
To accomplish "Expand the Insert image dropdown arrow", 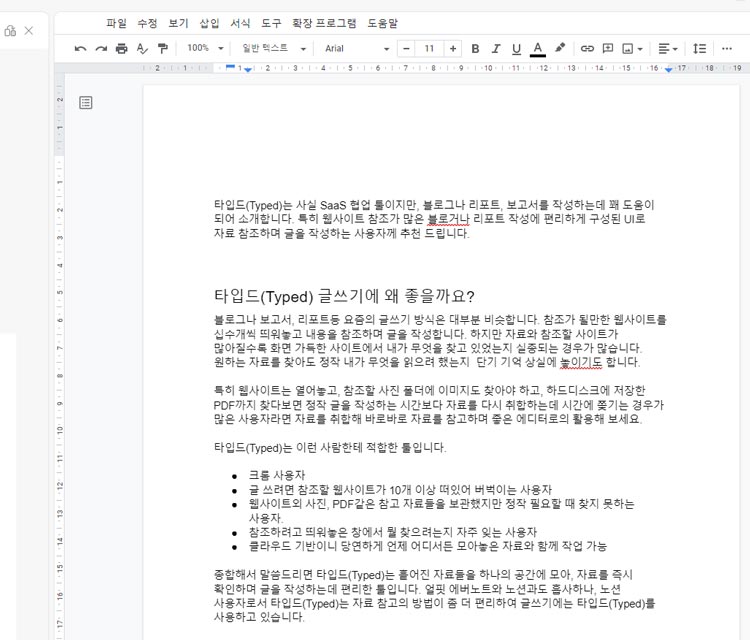I will point(640,49).
